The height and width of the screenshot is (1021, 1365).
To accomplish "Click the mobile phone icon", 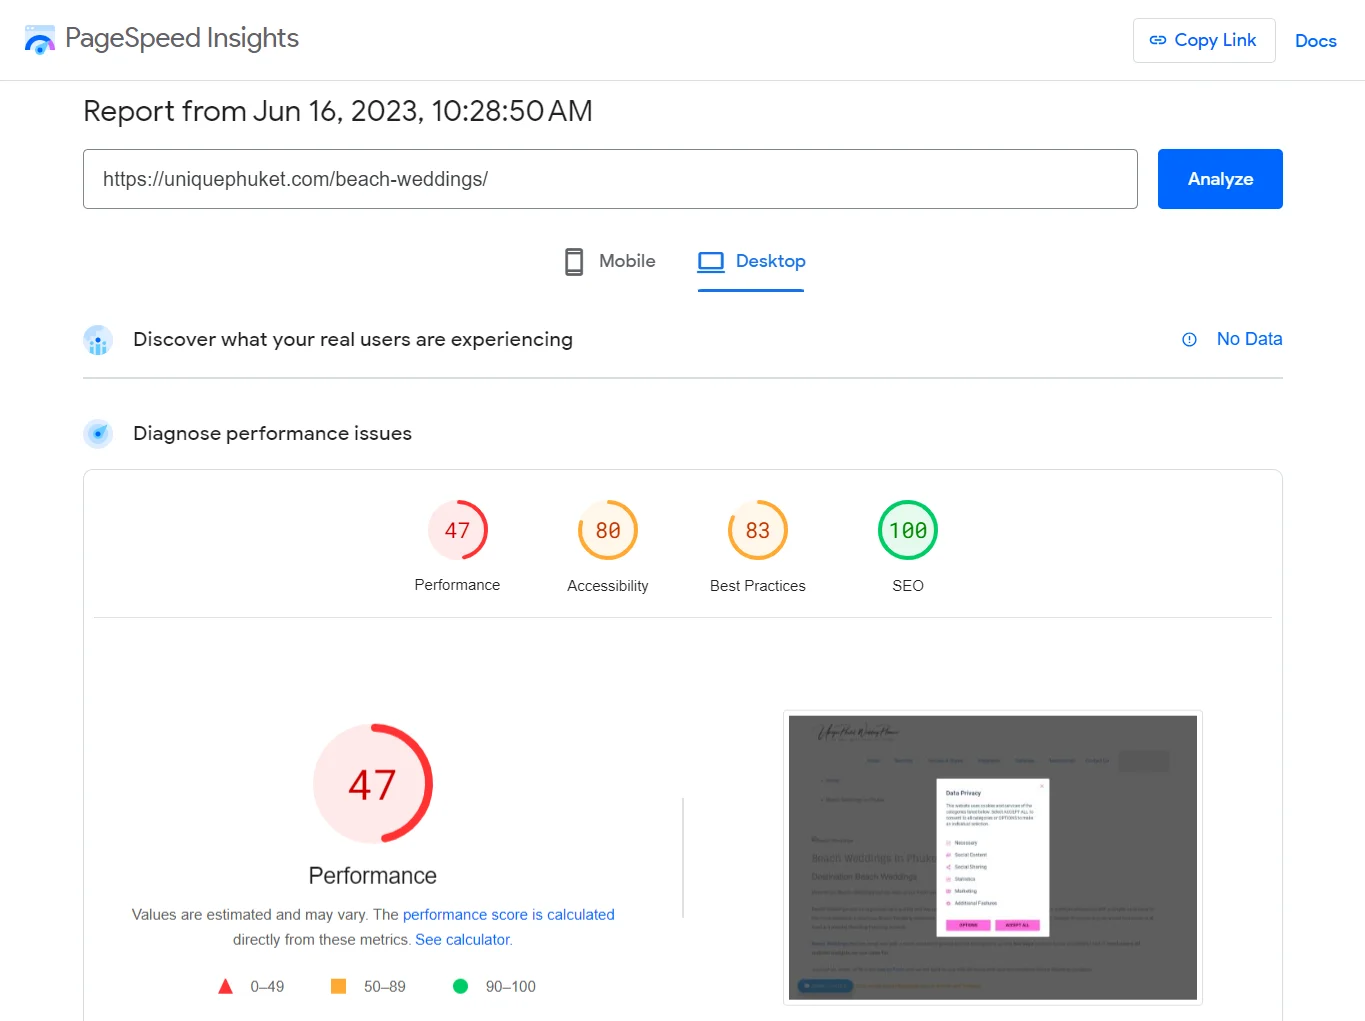I will coord(574,262).
